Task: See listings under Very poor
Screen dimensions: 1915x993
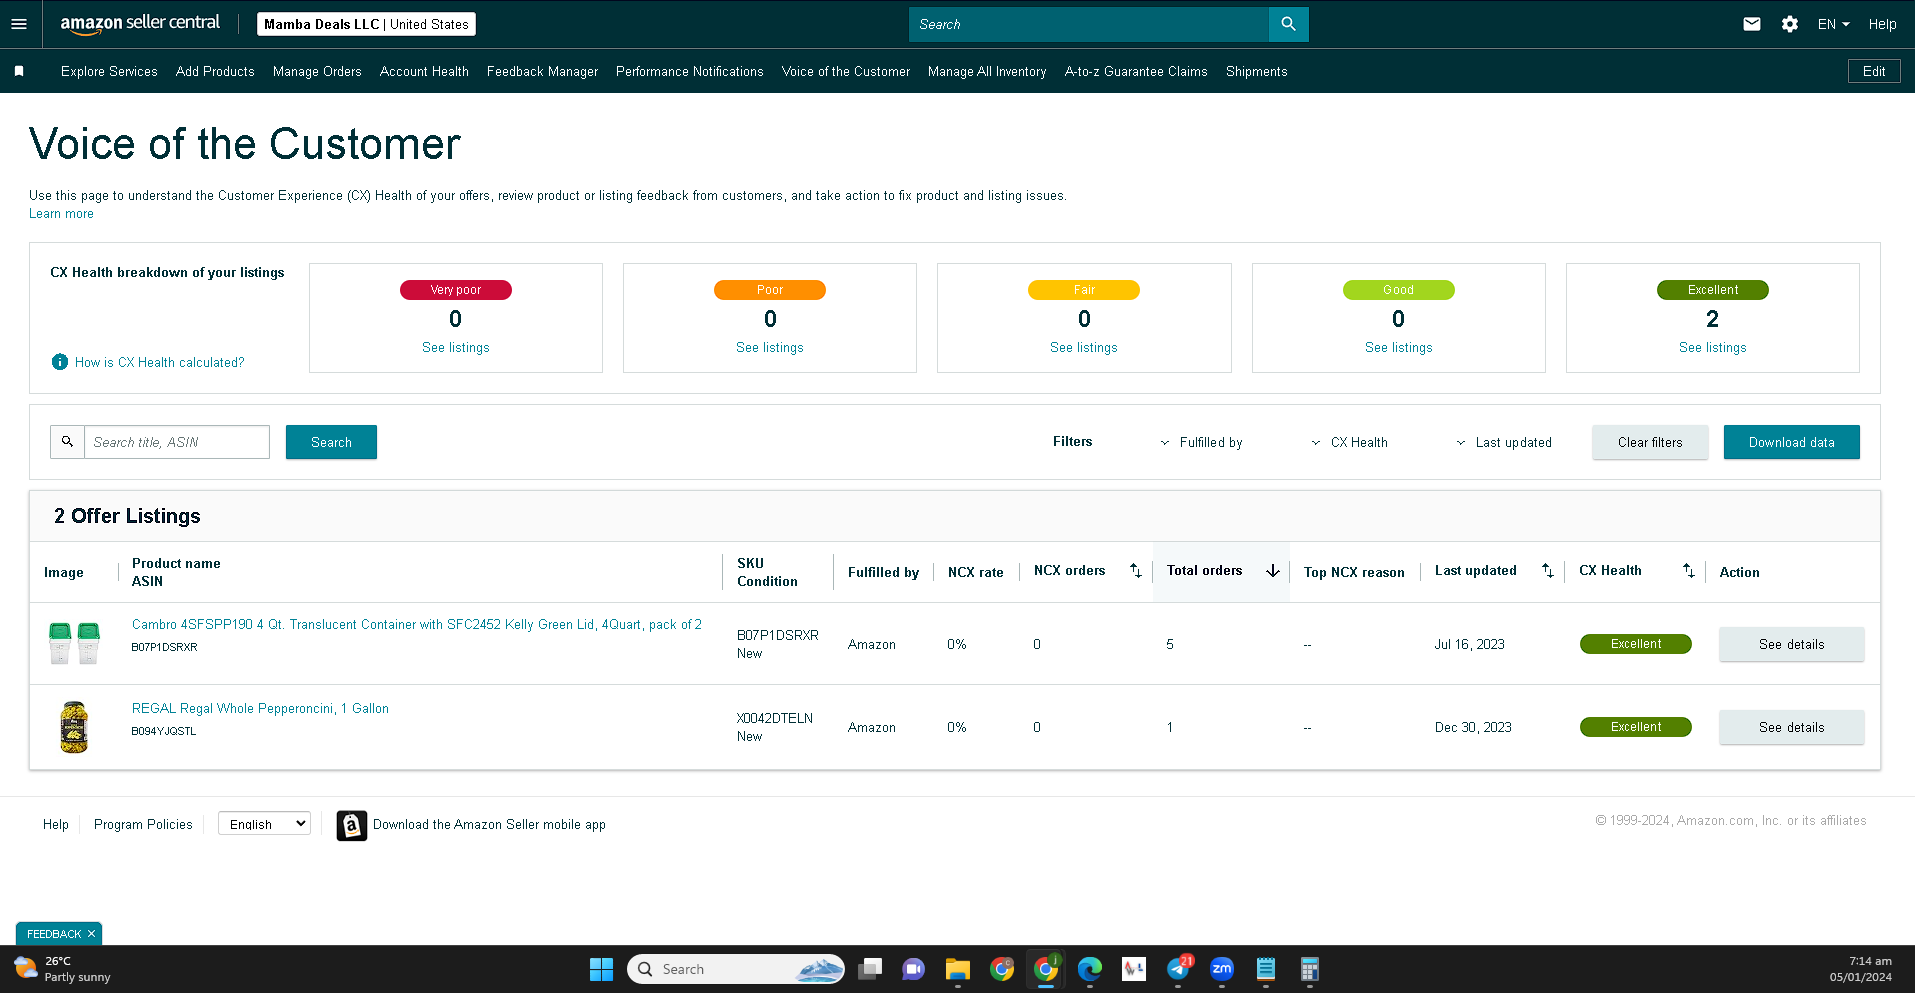Action: 456,347
